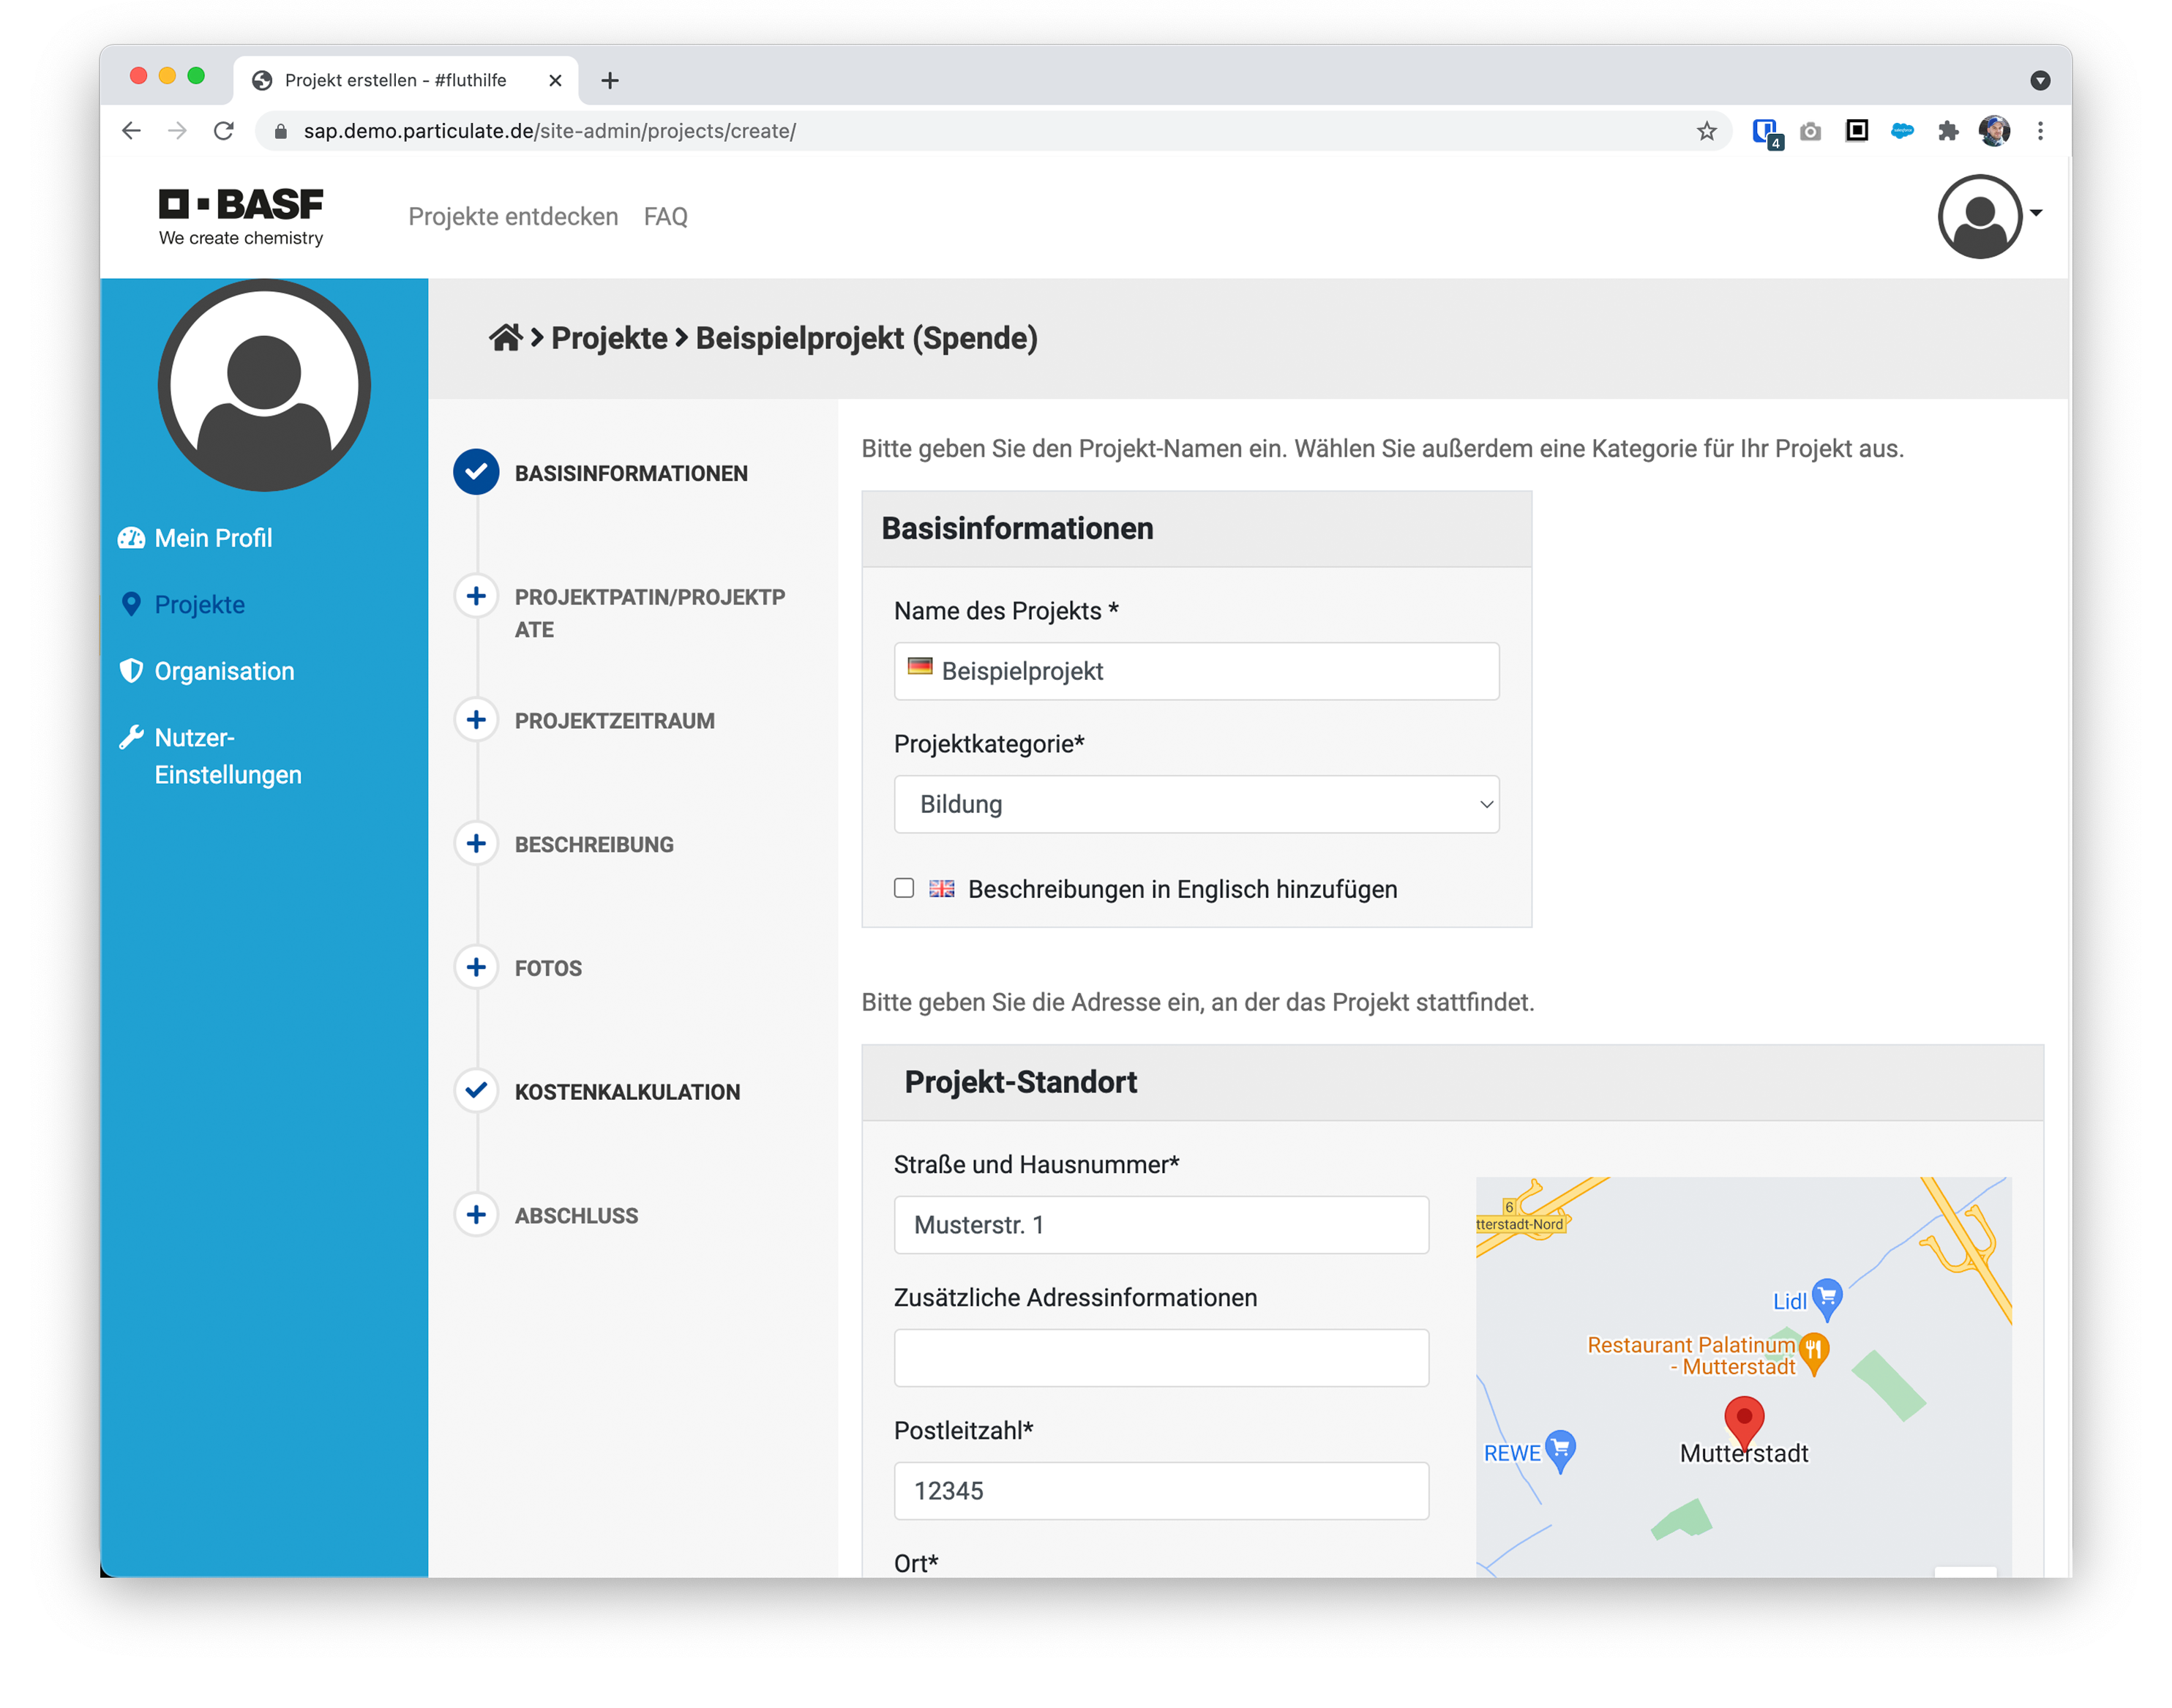Expand the Projektpatin/Projektpate step plus icon

(x=476, y=596)
